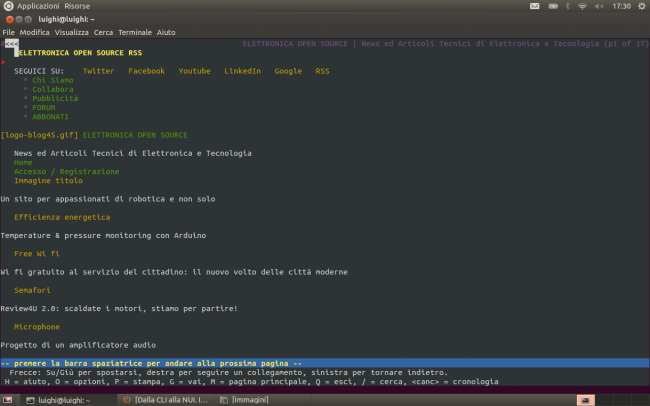Screen dimensions: 650x406
Task: Open the Free Wi fi link
Action: 37,253
